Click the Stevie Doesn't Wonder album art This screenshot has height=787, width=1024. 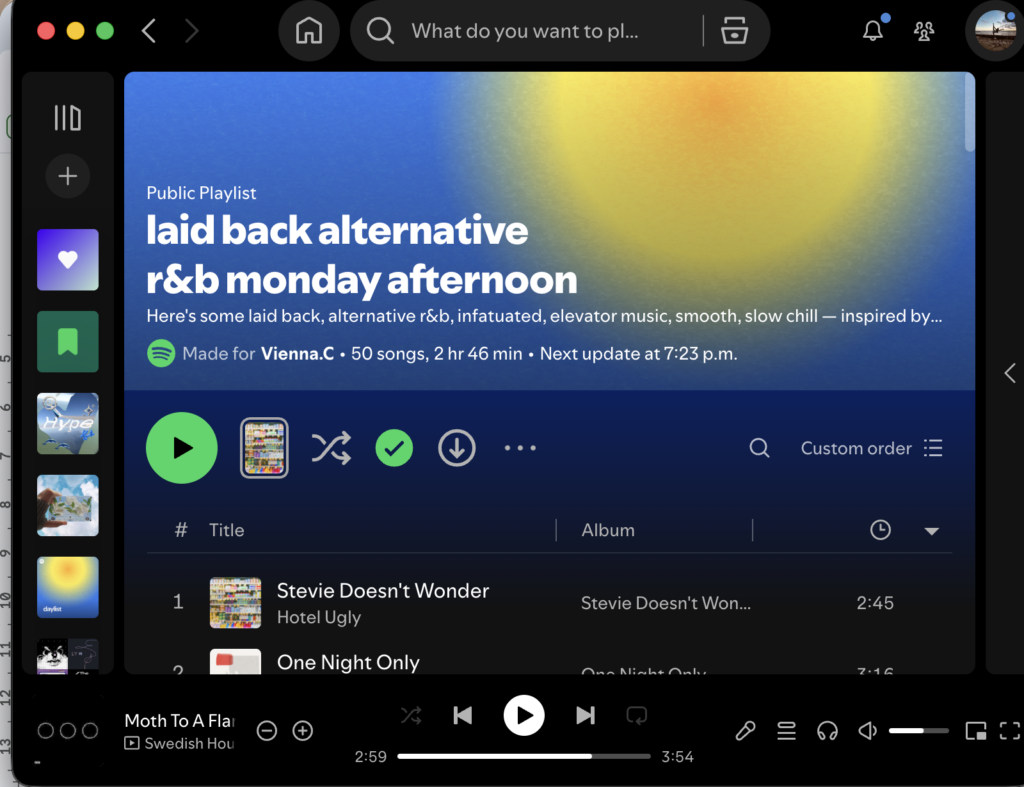(x=235, y=603)
